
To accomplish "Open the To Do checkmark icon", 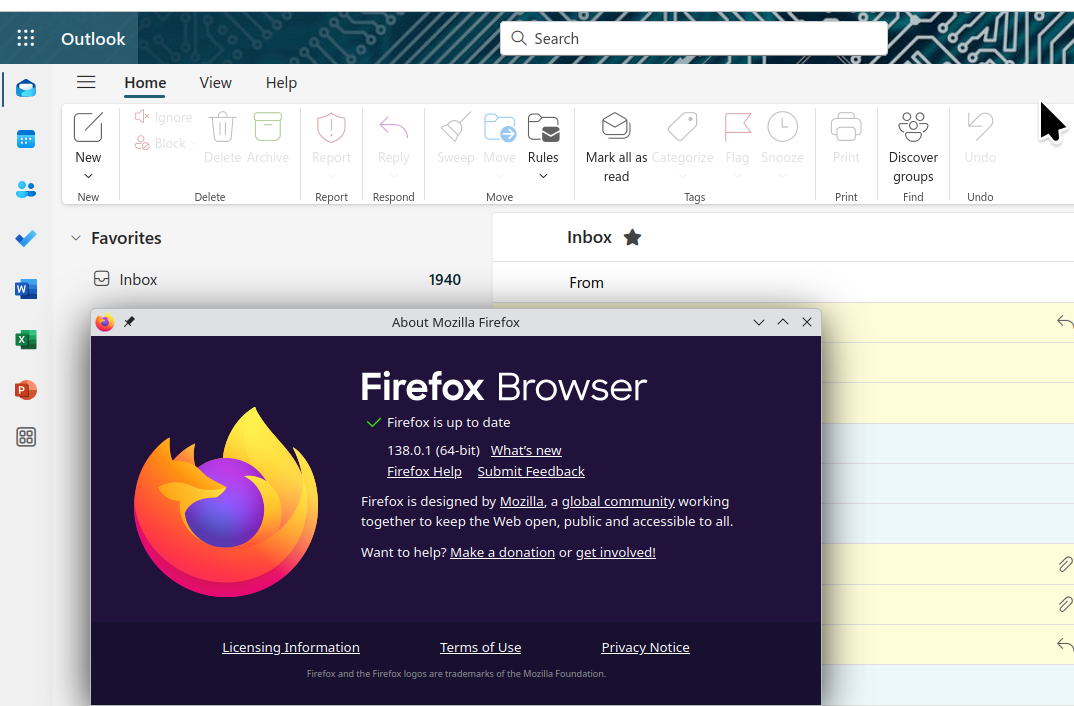I will click(x=26, y=238).
